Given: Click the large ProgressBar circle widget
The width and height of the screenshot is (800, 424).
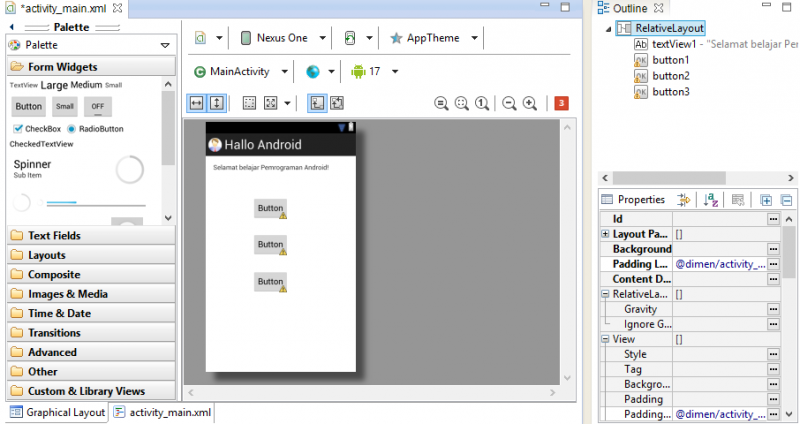Looking at the screenshot, I should 130,169.
